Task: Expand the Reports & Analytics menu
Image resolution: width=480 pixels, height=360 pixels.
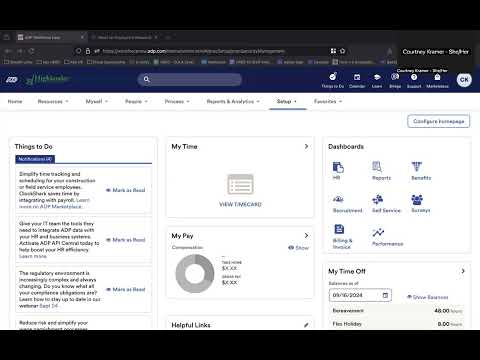Action: pyautogui.click(x=233, y=101)
